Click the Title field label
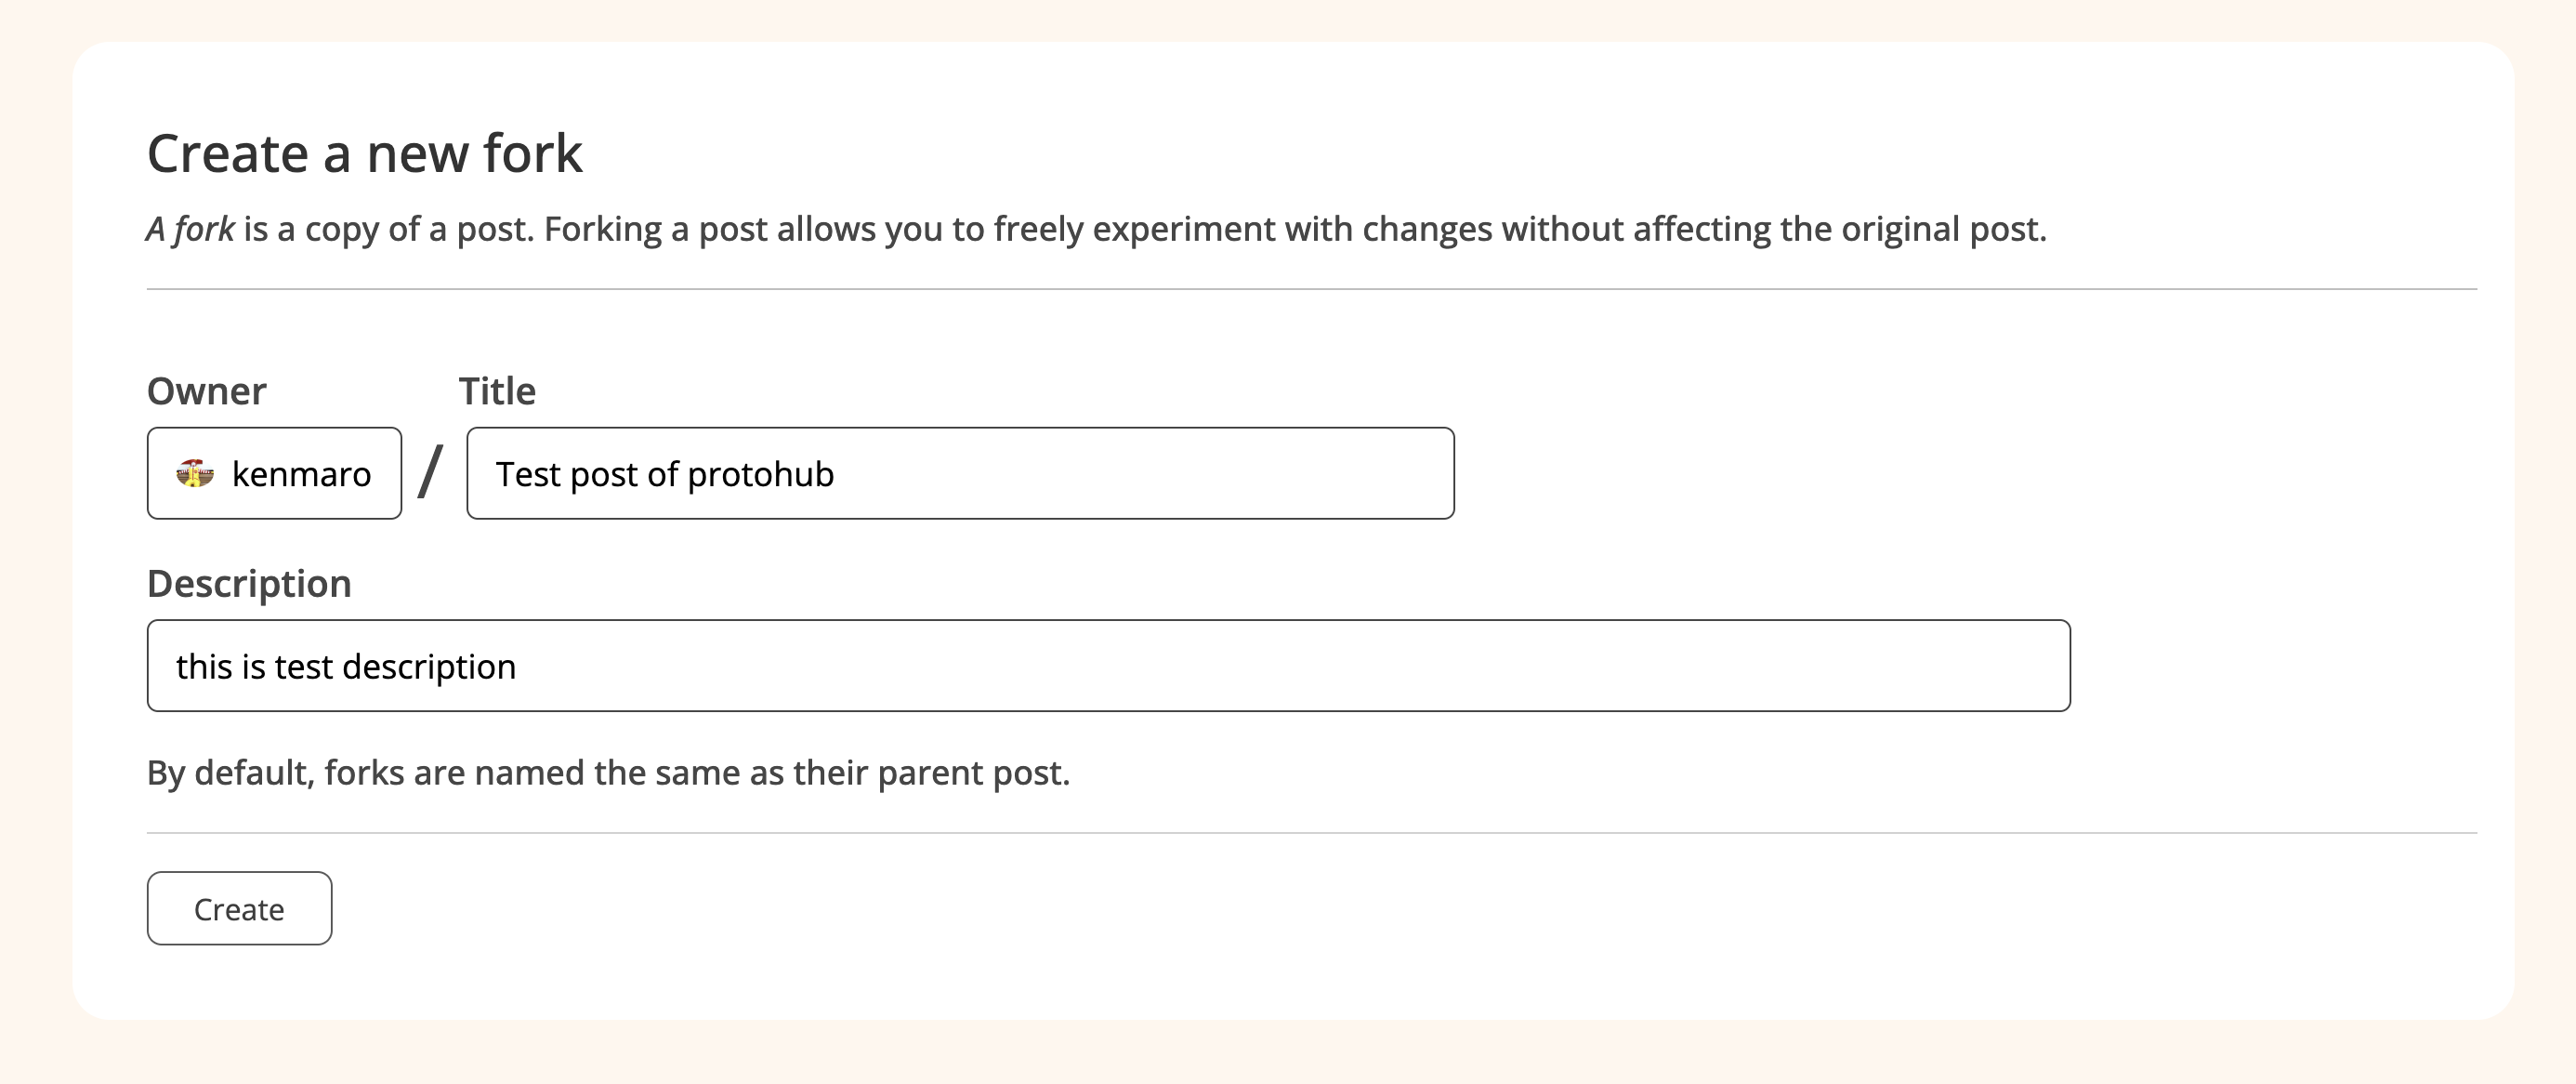Image resolution: width=2576 pixels, height=1084 pixels. (x=497, y=391)
